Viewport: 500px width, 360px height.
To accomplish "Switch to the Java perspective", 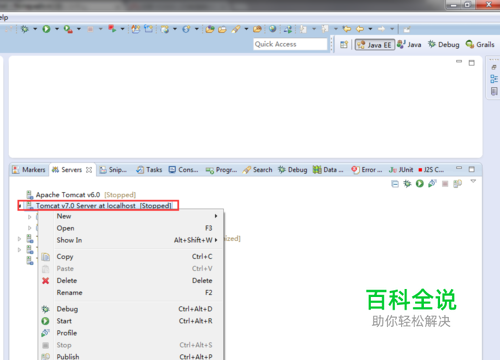I will click(409, 45).
